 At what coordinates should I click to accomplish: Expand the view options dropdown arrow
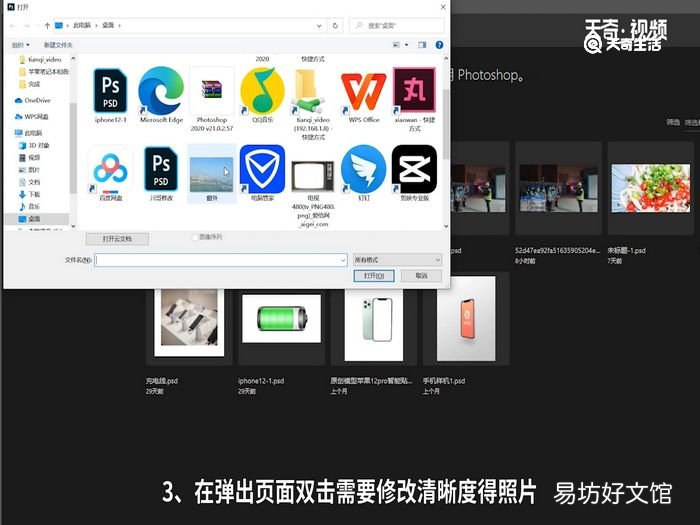click(406, 45)
